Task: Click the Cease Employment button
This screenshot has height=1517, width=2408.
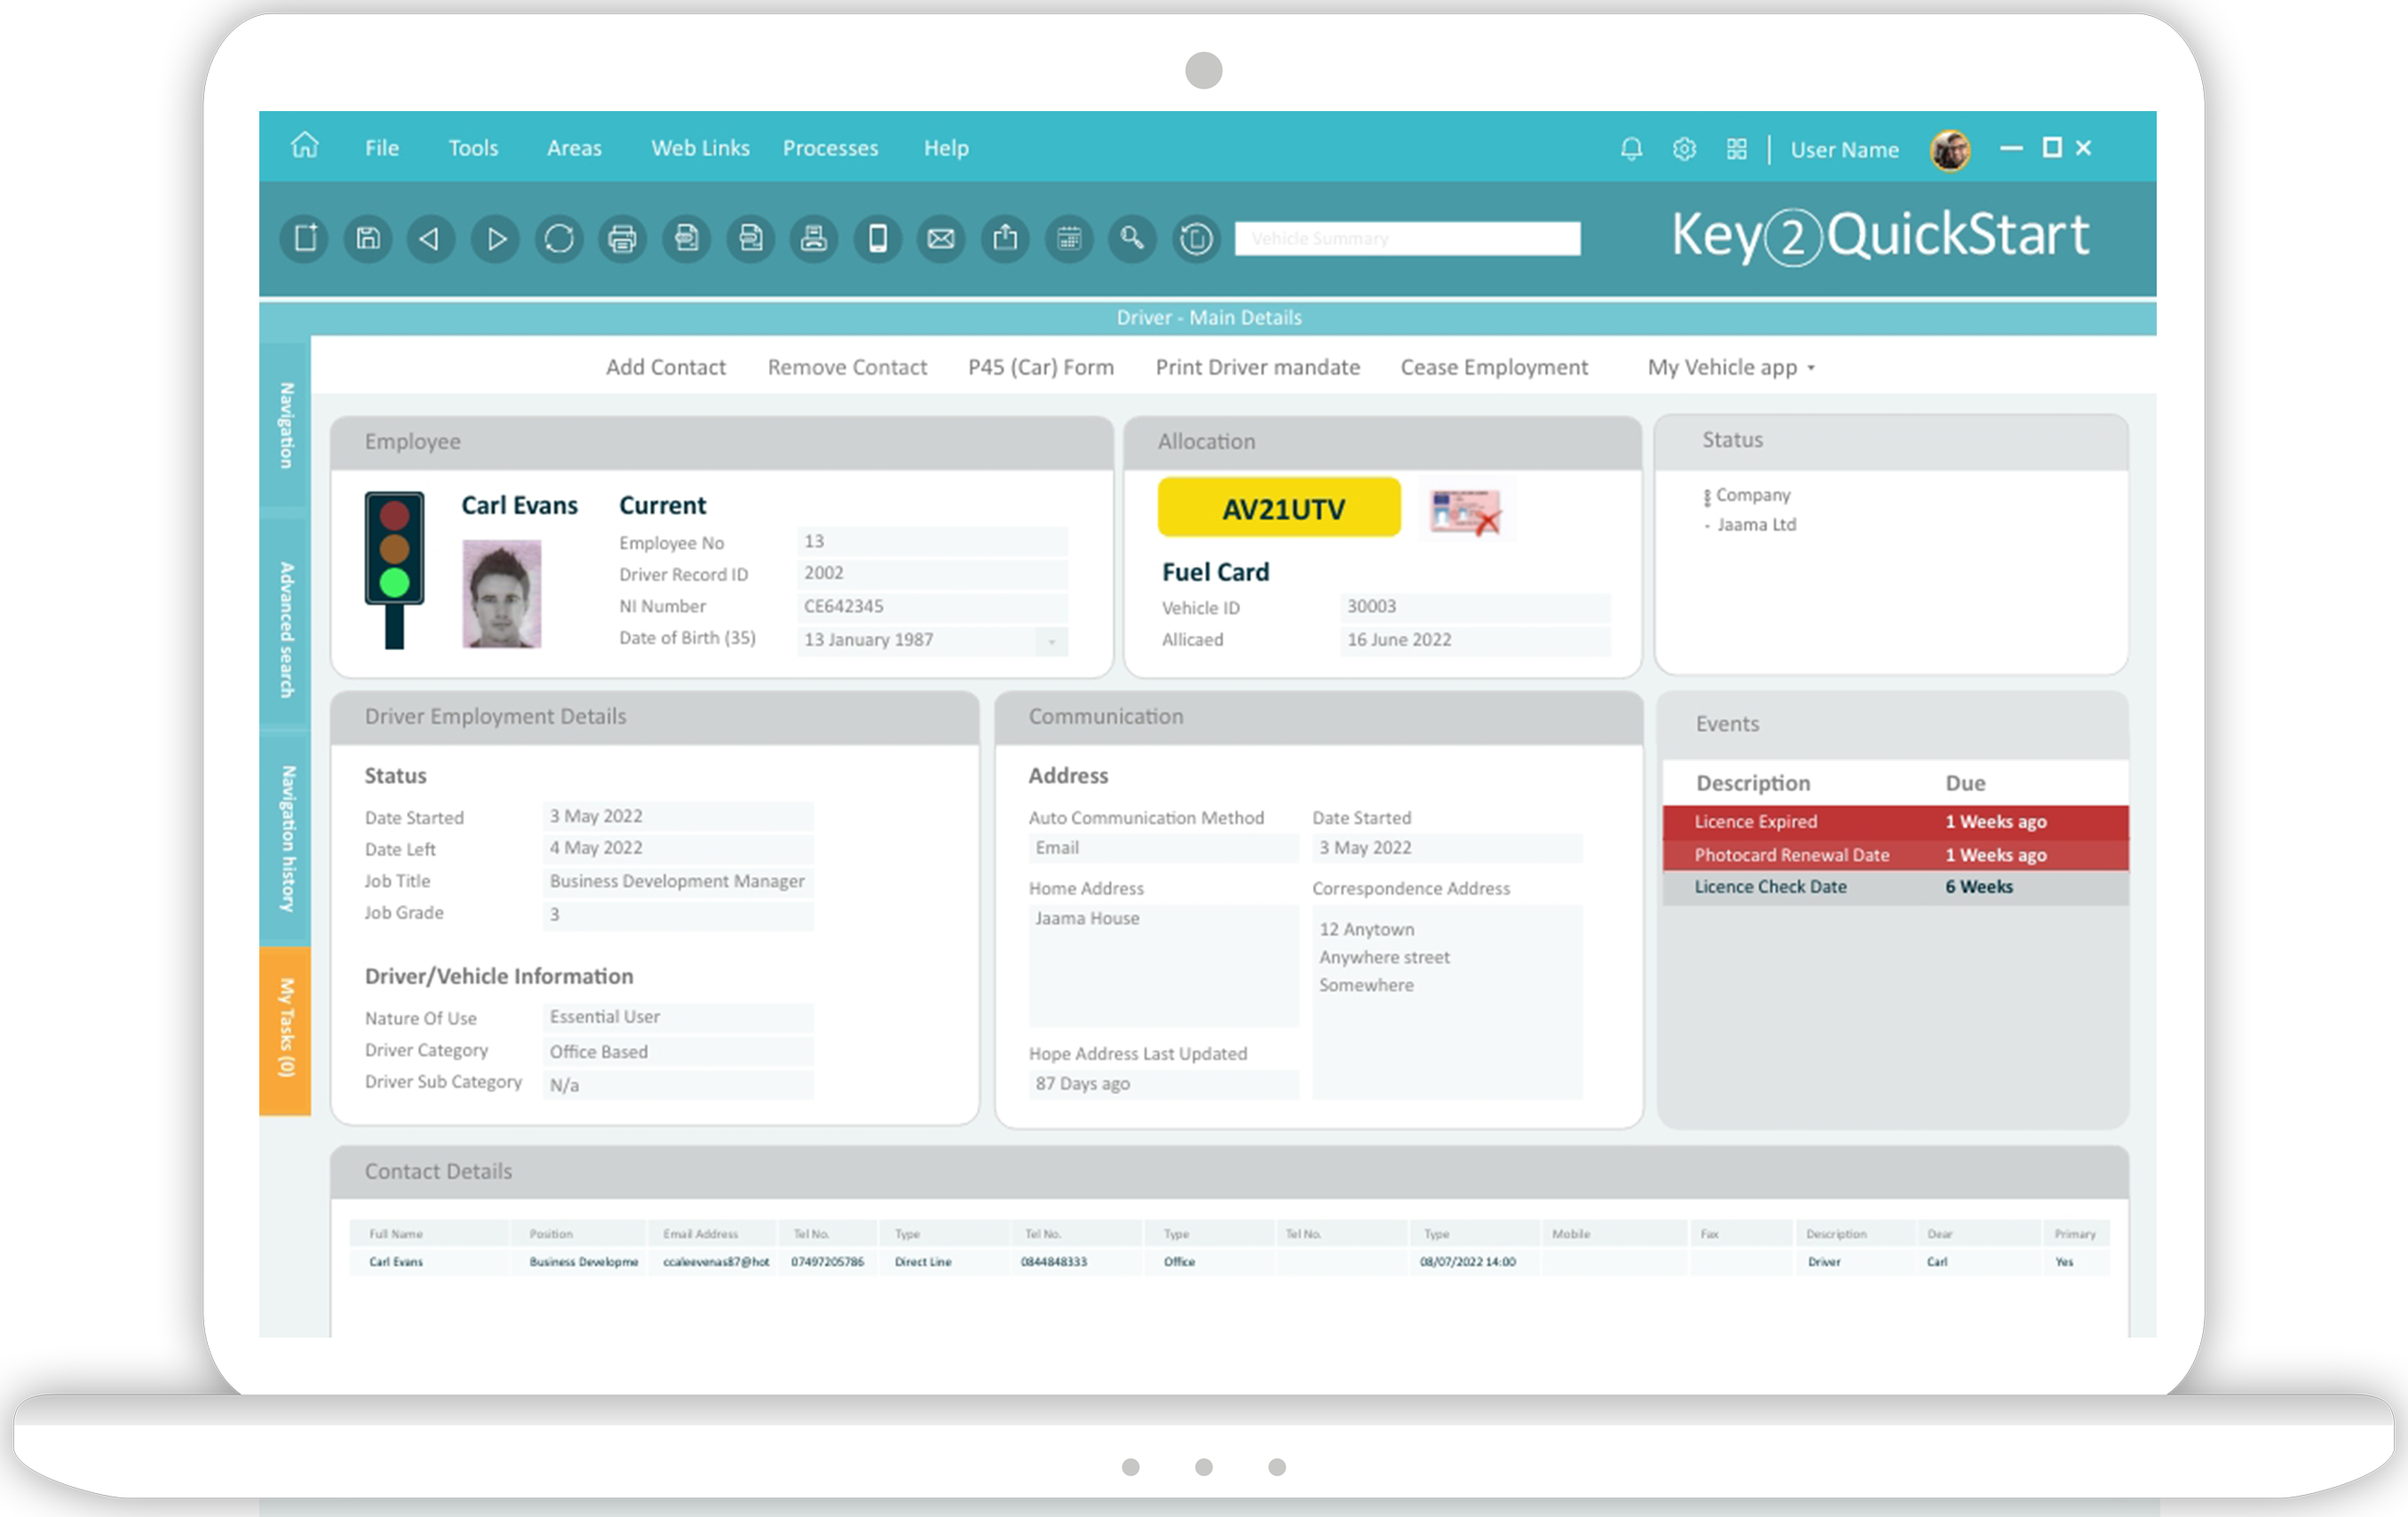Action: tap(1494, 365)
